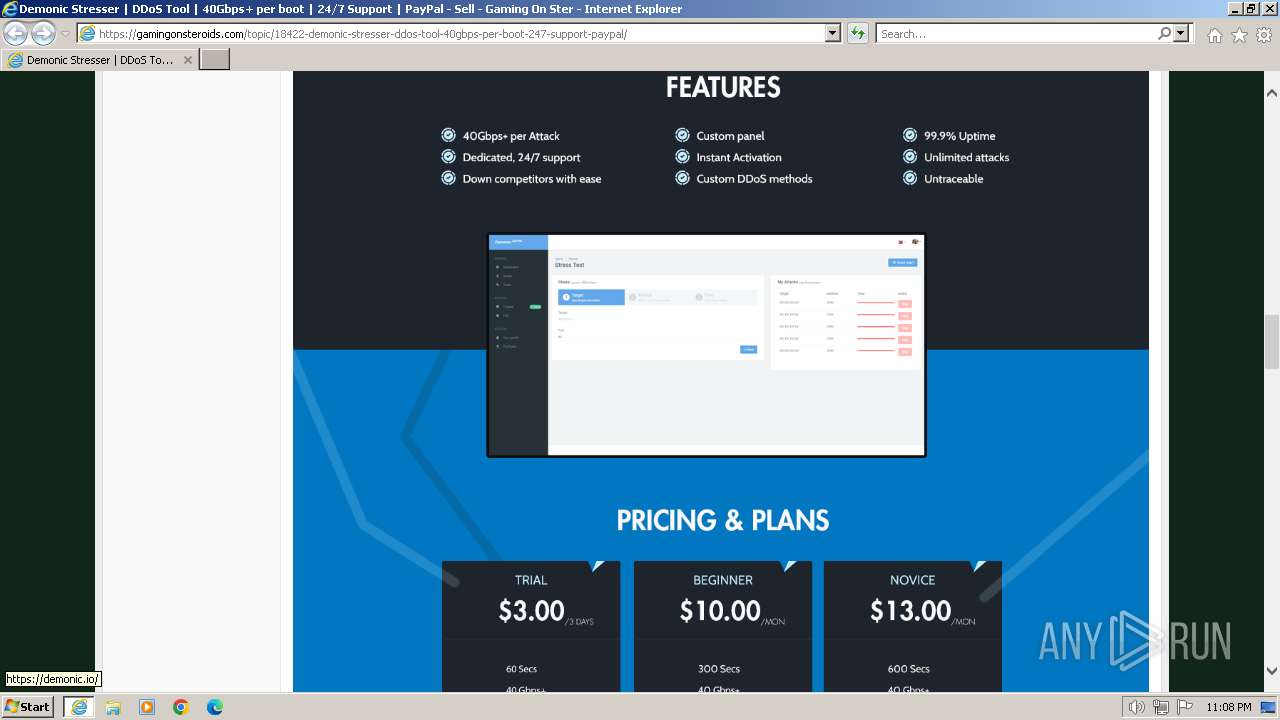Click the Action Center flag tray icon
This screenshot has width=1280, height=720.
pyautogui.click(x=1185, y=707)
